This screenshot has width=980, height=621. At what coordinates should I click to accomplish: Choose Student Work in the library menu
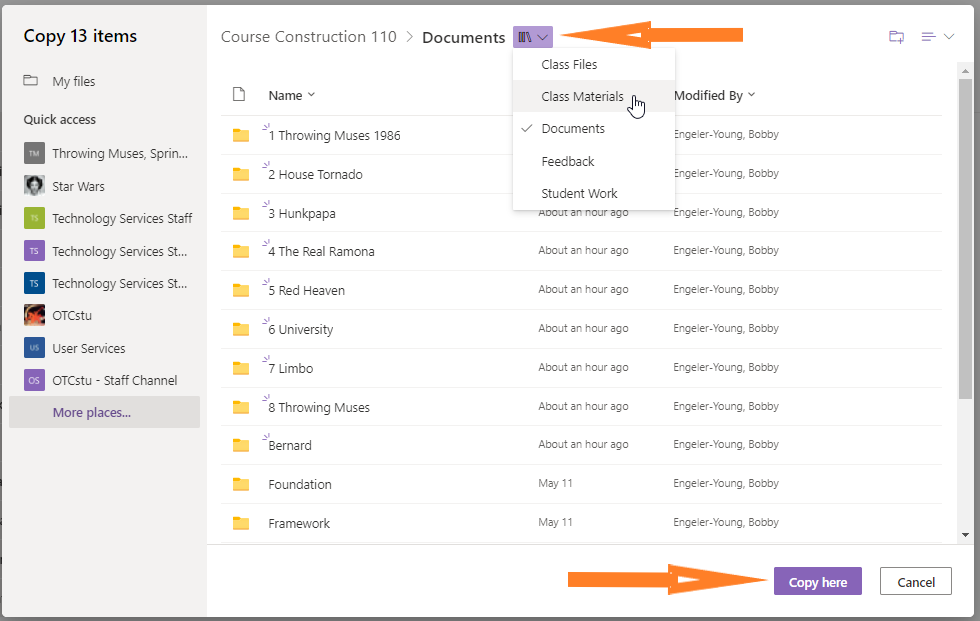(x=594, y=194)
